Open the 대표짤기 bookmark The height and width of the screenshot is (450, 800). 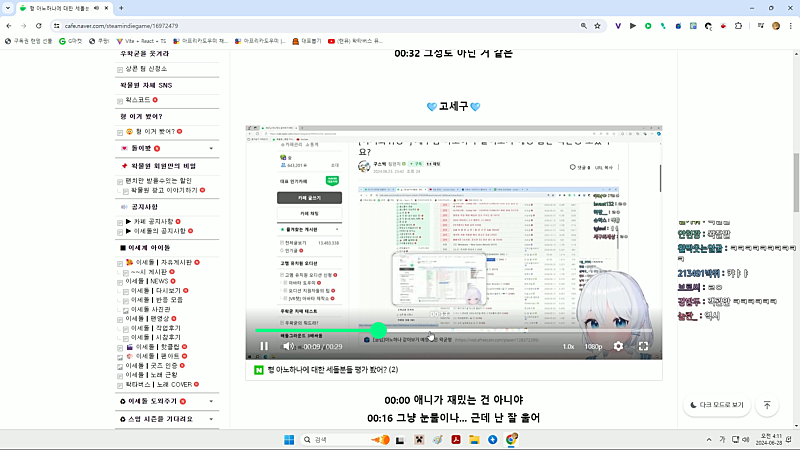[307, 41]
